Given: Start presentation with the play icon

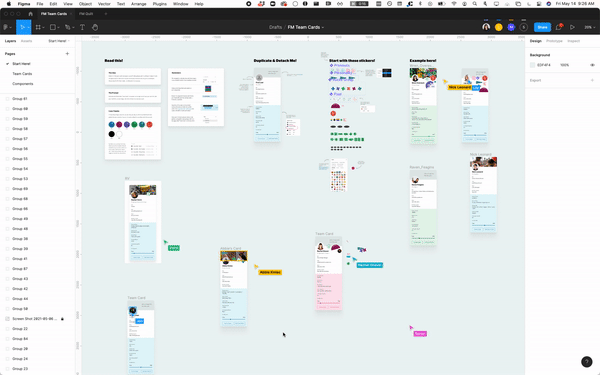Looking at the screenshot, I should click(x=572, y=27).
